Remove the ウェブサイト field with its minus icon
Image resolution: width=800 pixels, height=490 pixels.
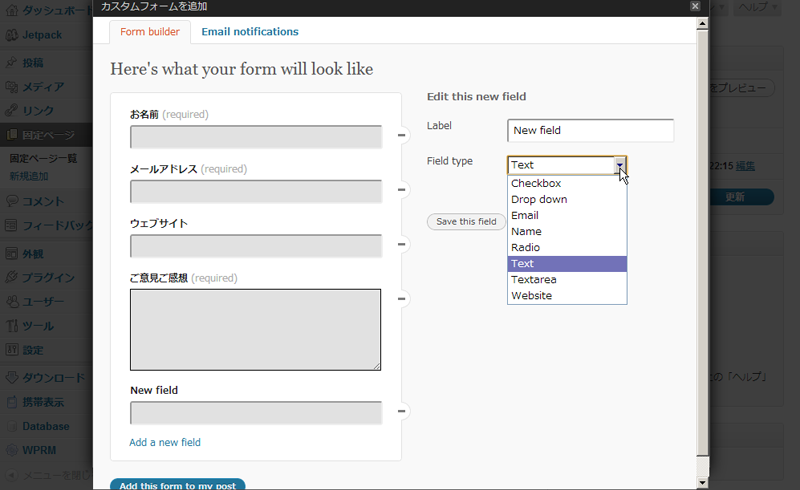click(402, 244)
